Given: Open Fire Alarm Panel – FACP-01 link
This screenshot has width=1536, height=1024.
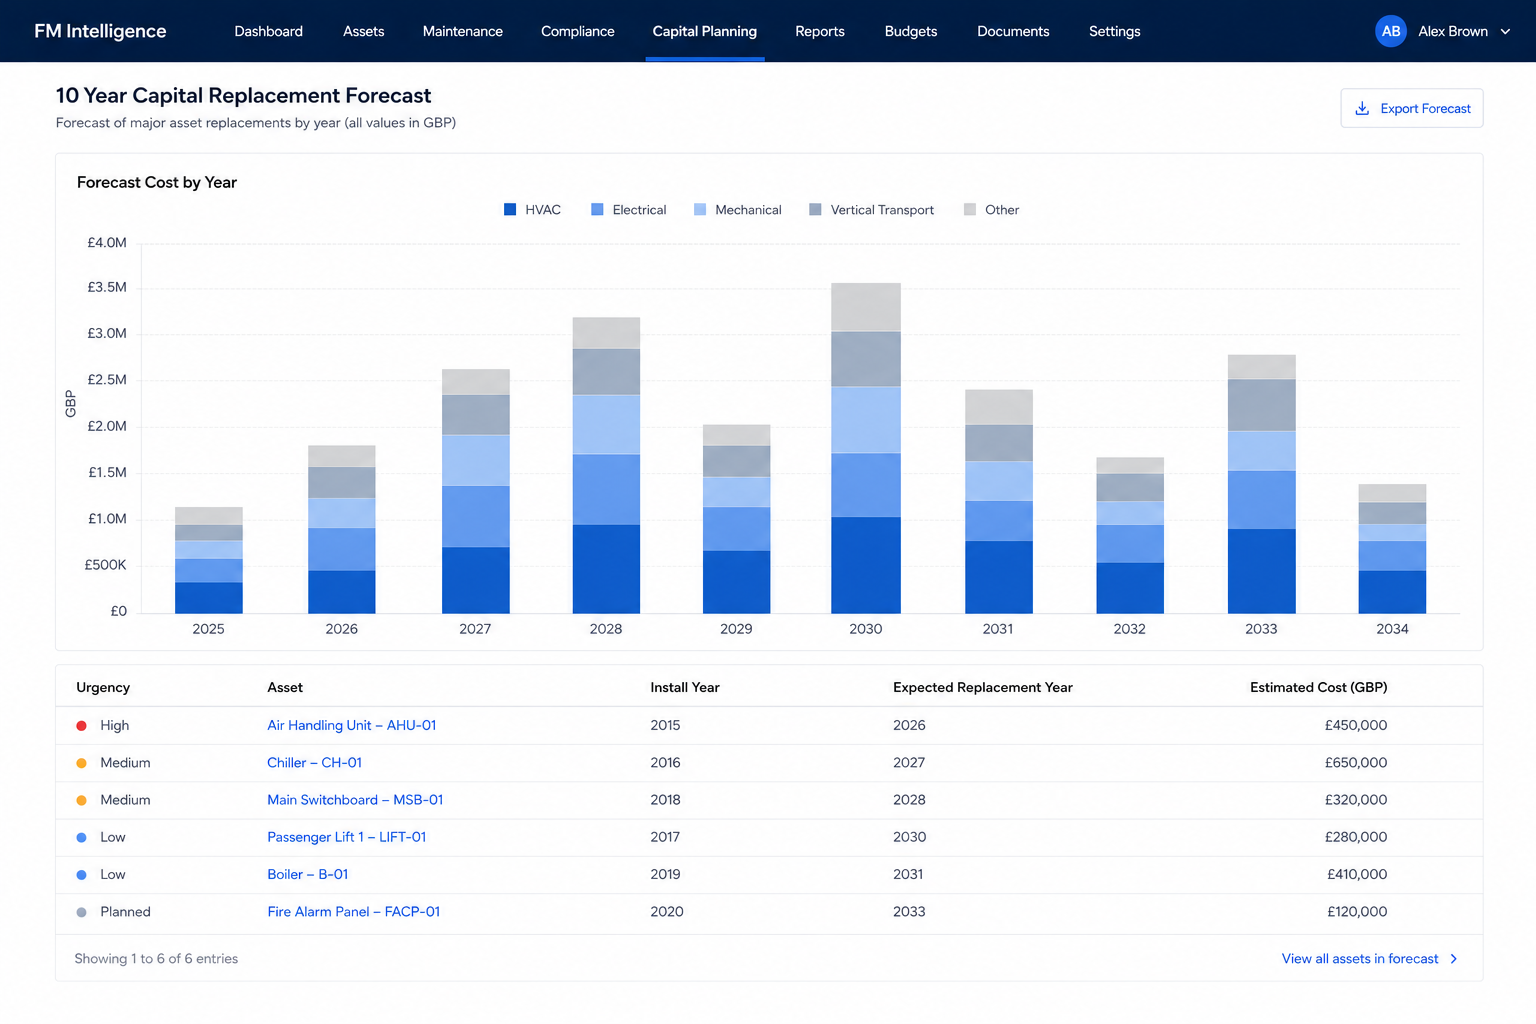Looking at the screenshot, I should coord(353,912).
